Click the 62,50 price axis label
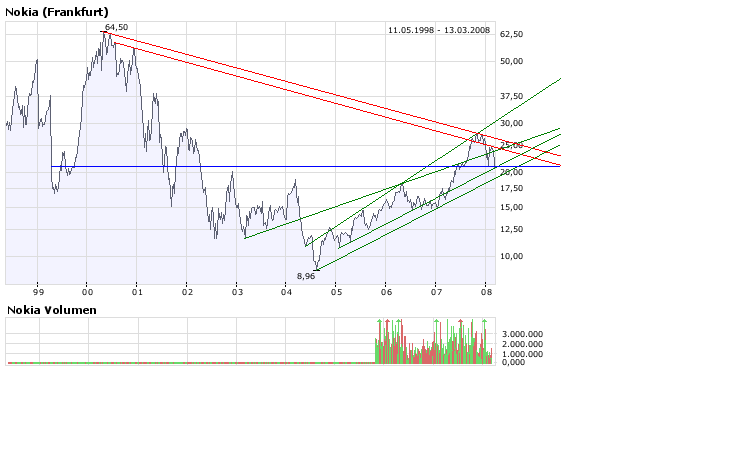 512,34
